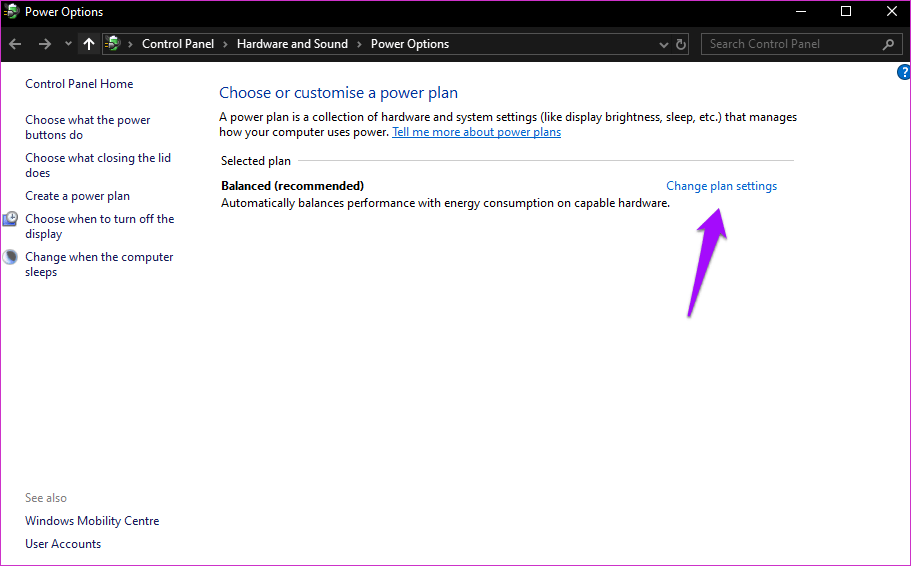
Task: Go up one level with the up arrow
Action: (x=88, y=44)
